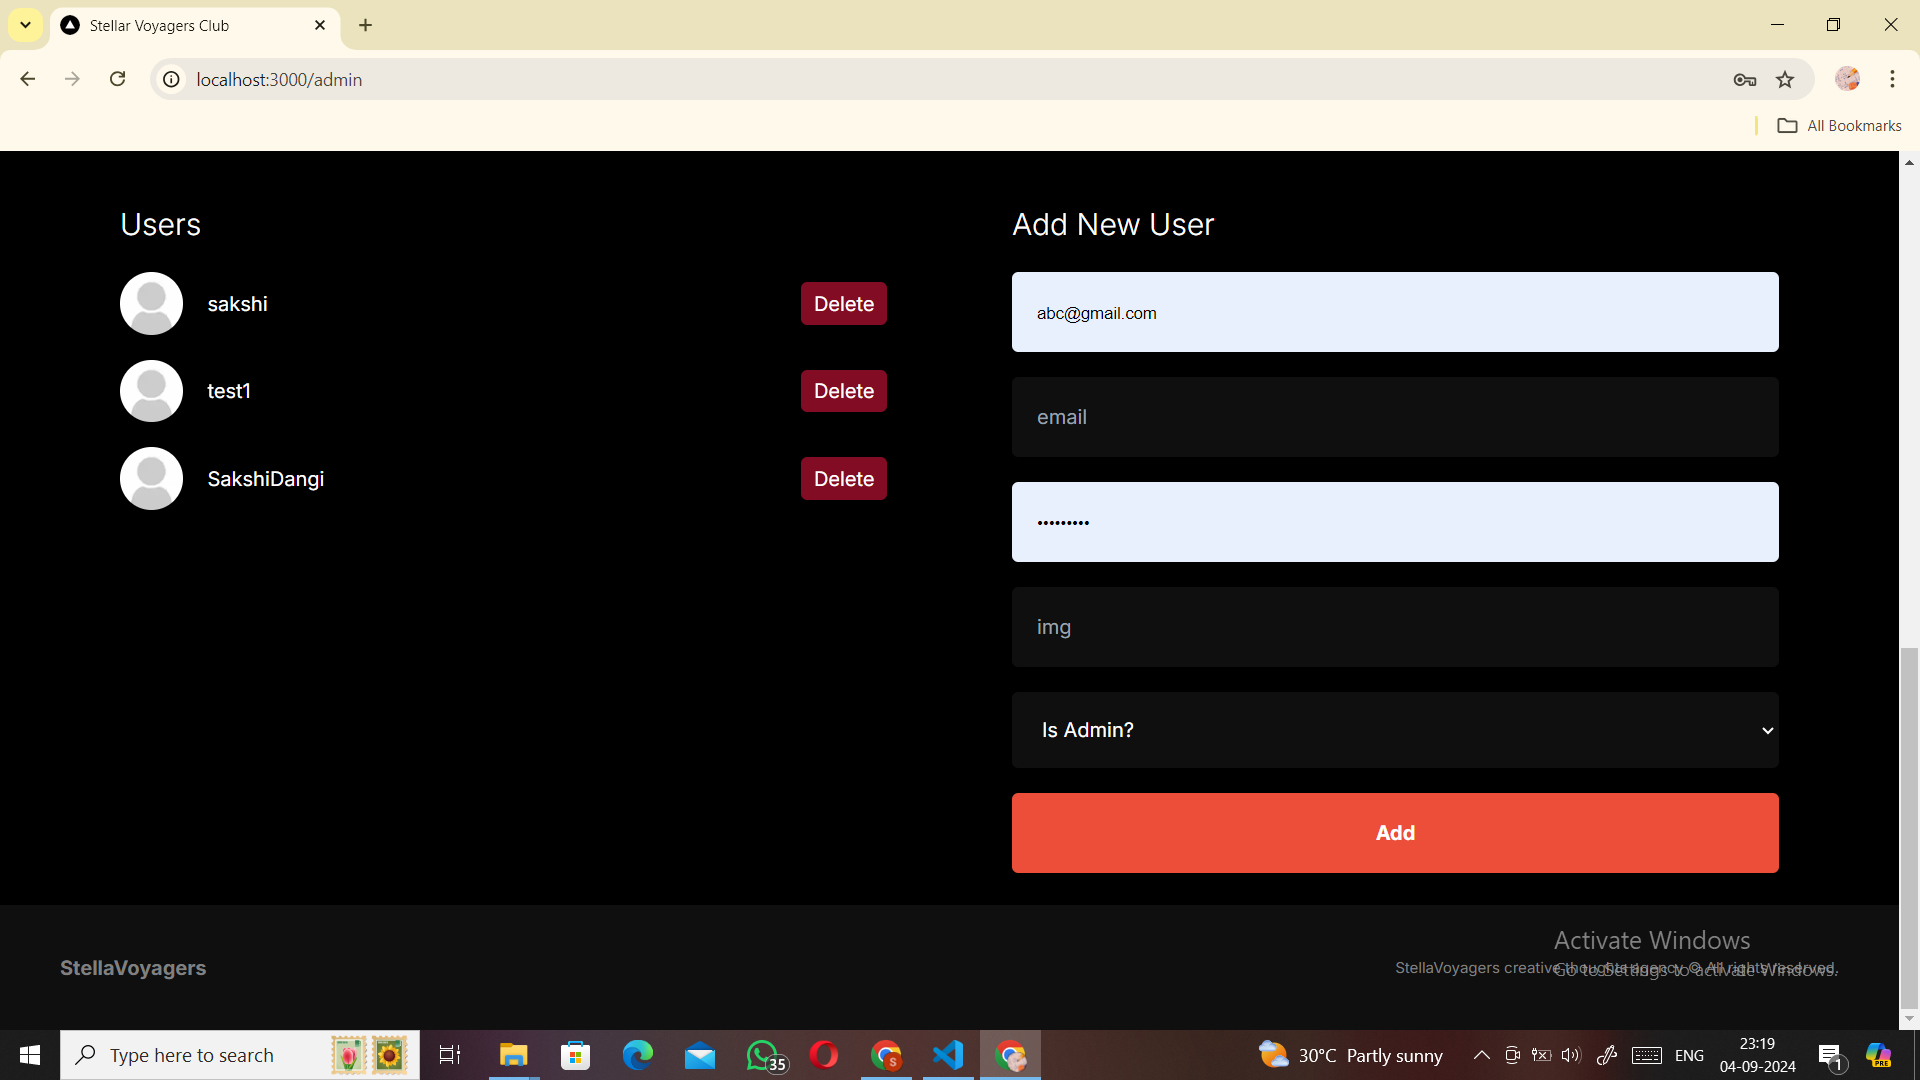Open the Chrome profile avatar
Screen dimensions: 1920x1080
point(1847,79)
